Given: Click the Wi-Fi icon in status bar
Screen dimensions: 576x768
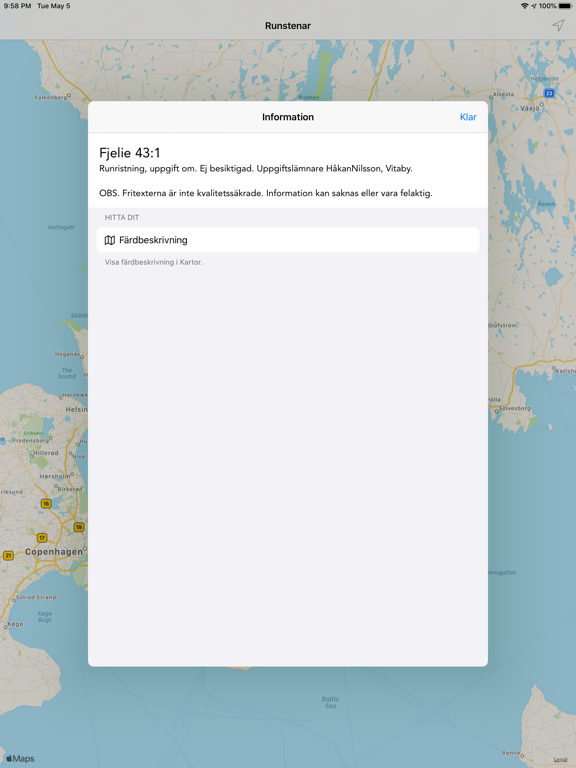Looking at the screenshot, I should [x=525, y=6].
